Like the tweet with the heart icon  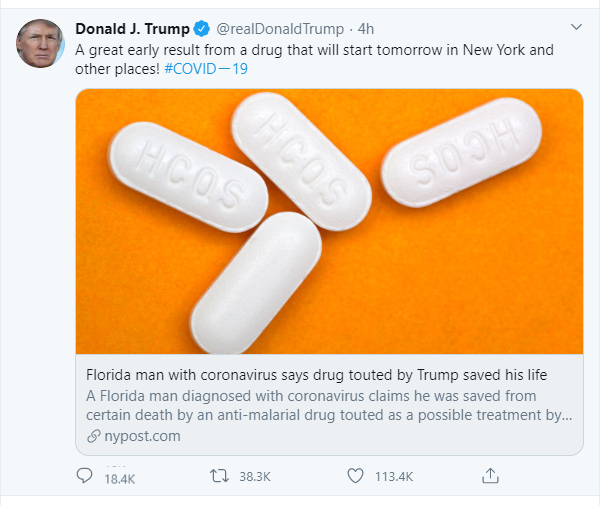(353, 476)
